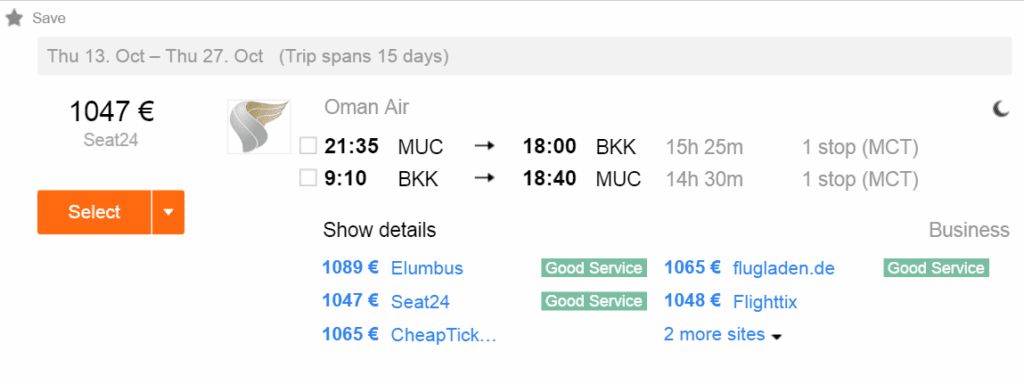Image resolution: width=1024 pixels, height=384 pixels.
Task: Click Show details to expand itinerary
Action: (x=379, y=230)
